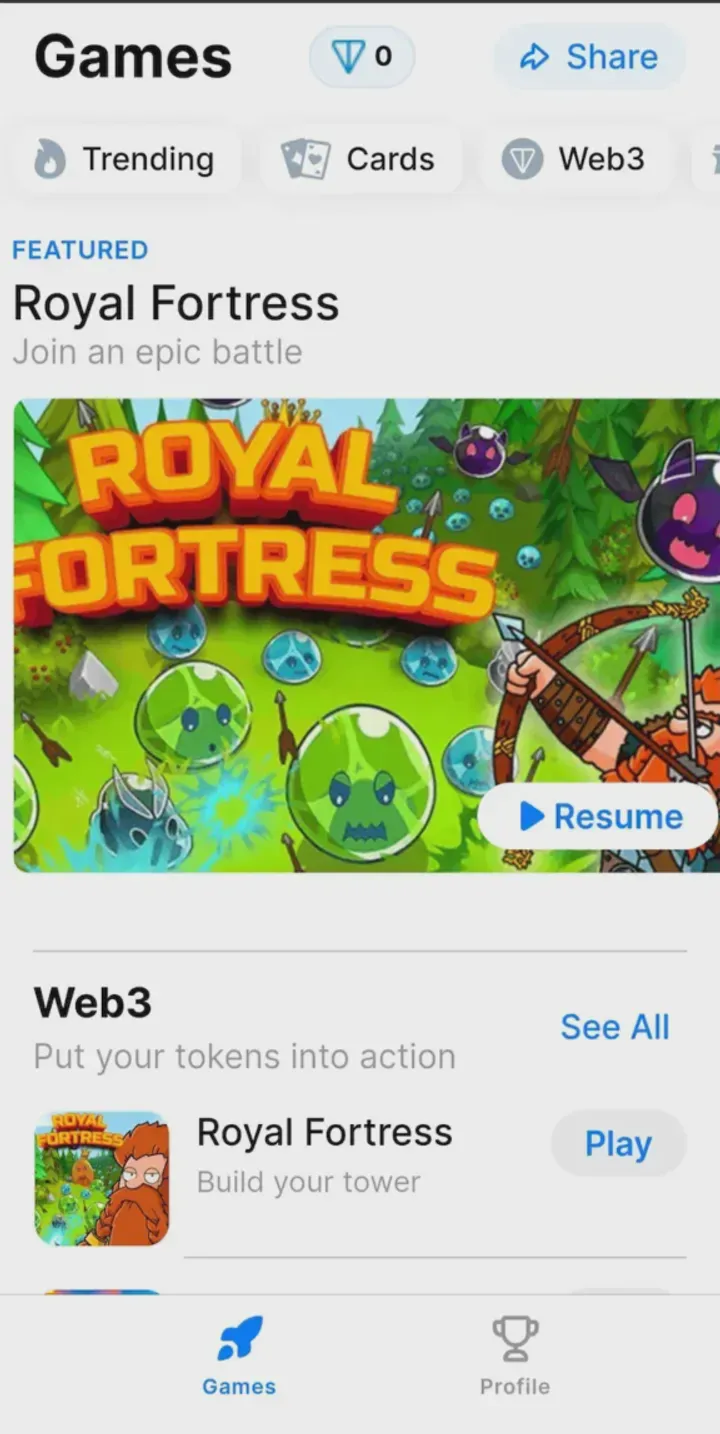Select the Trending category chip

(126, 159)
